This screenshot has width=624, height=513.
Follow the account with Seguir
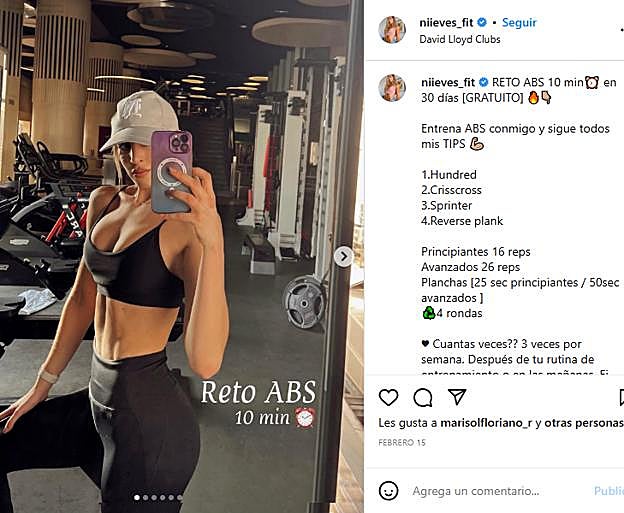[519, 23]
